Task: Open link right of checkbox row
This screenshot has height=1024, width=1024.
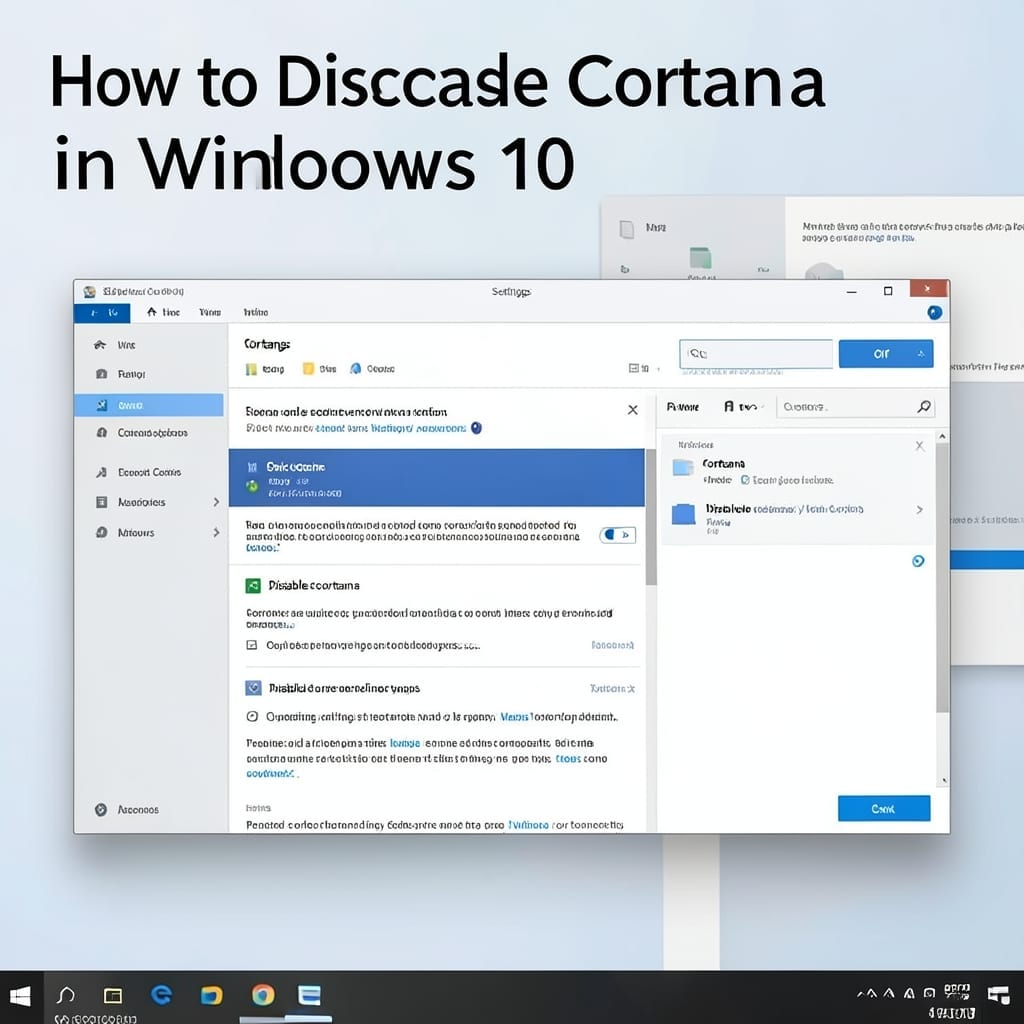Action: [x=612, y=645]
